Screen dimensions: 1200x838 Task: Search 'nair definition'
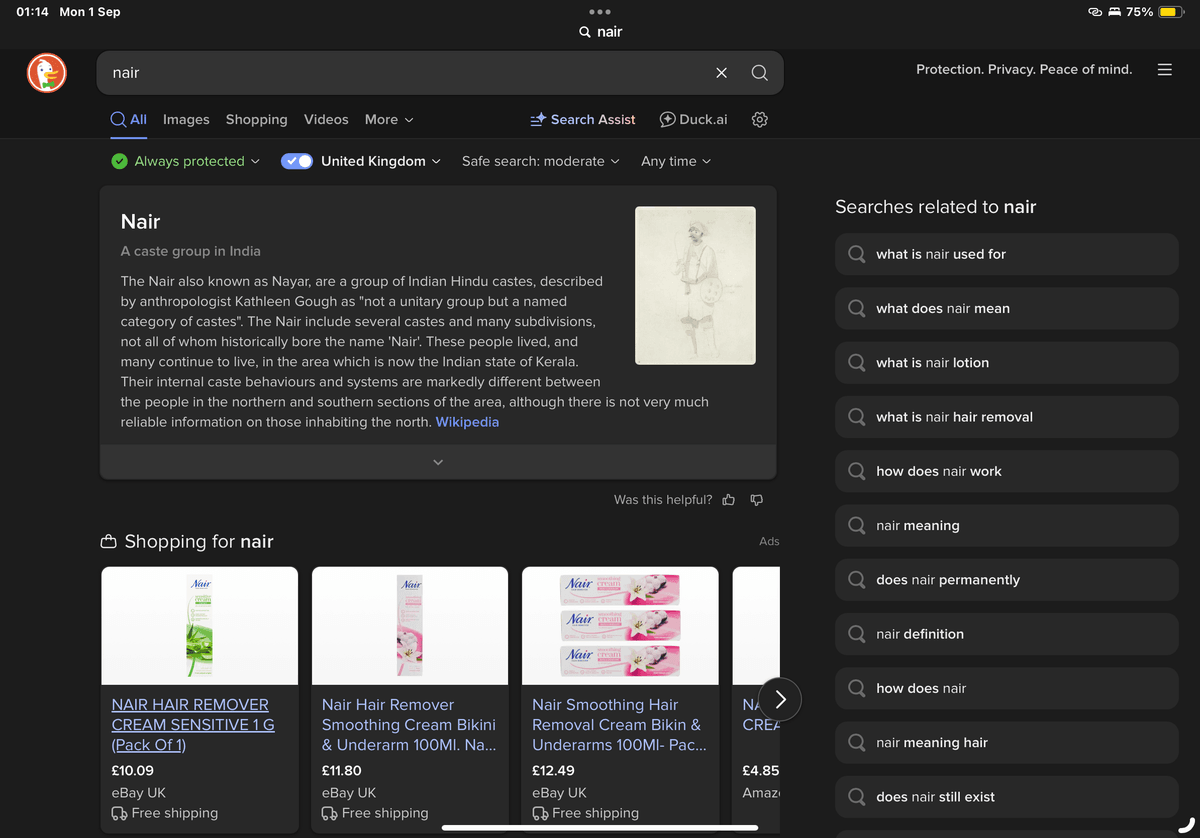coord(1007,634)
